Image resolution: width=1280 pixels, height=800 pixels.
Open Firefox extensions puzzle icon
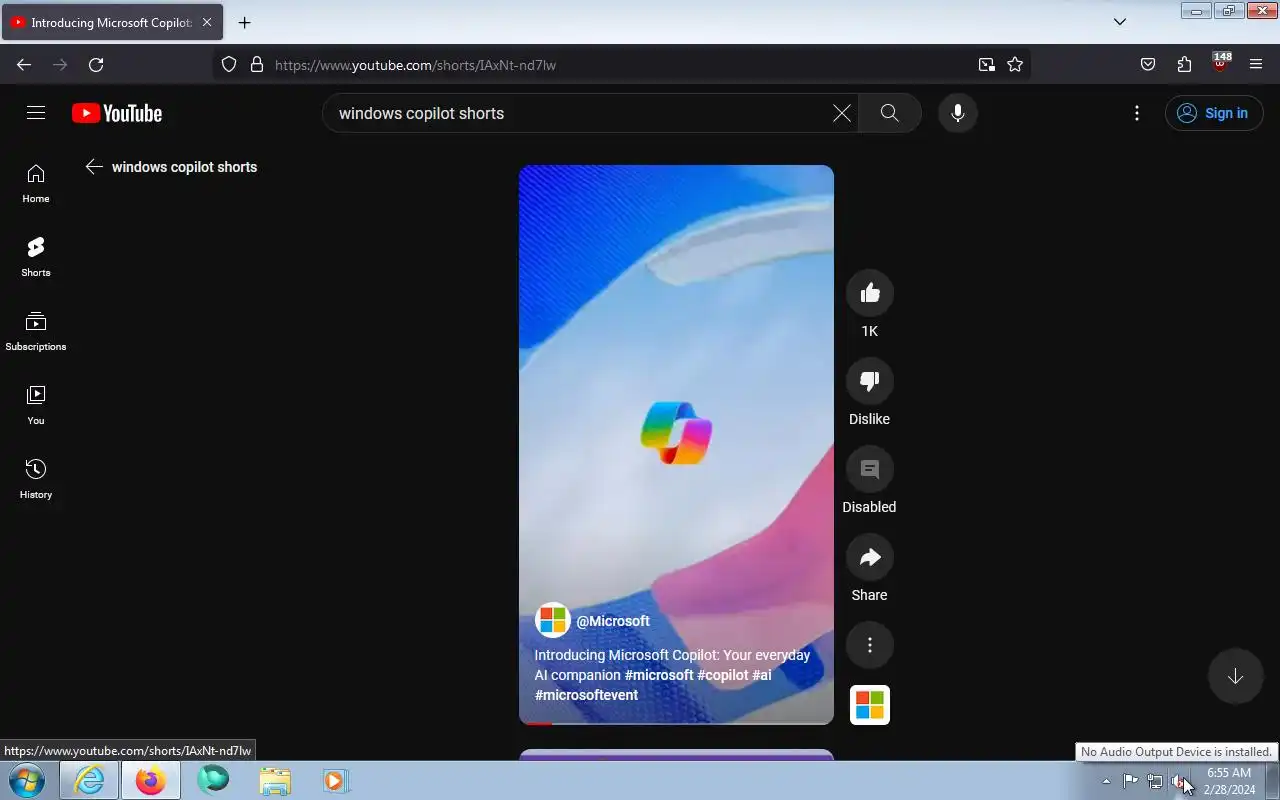click(1184, 65)
